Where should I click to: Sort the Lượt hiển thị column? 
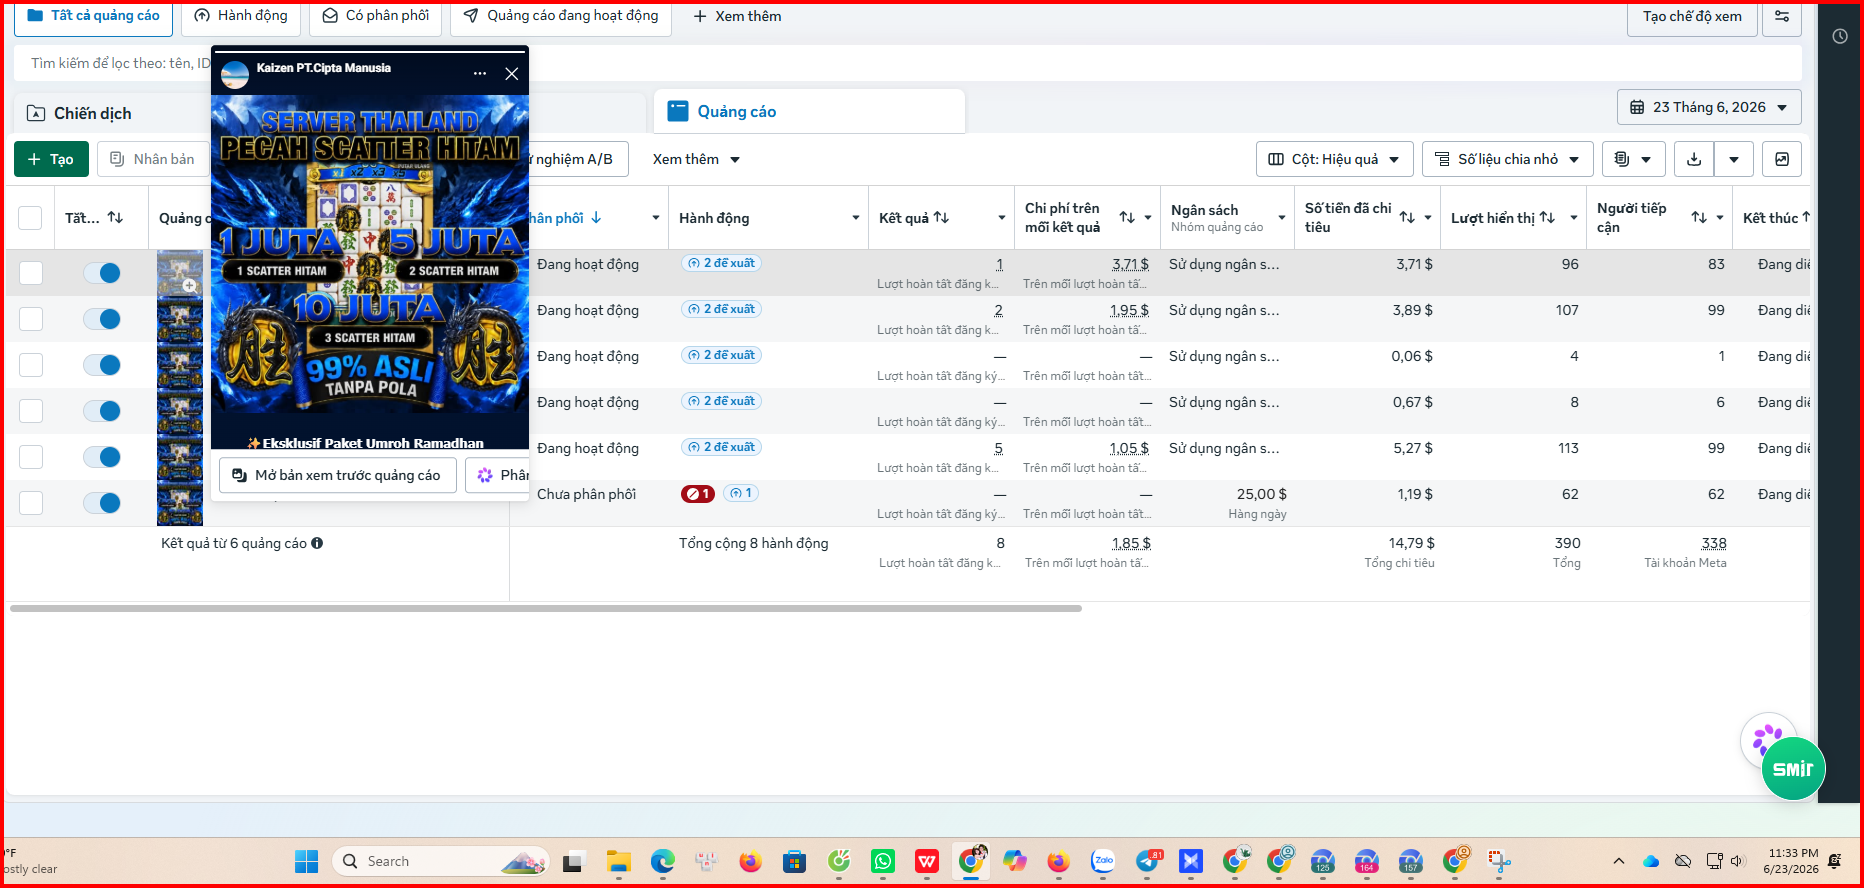pyautogui.click(x=1547, y=217)
